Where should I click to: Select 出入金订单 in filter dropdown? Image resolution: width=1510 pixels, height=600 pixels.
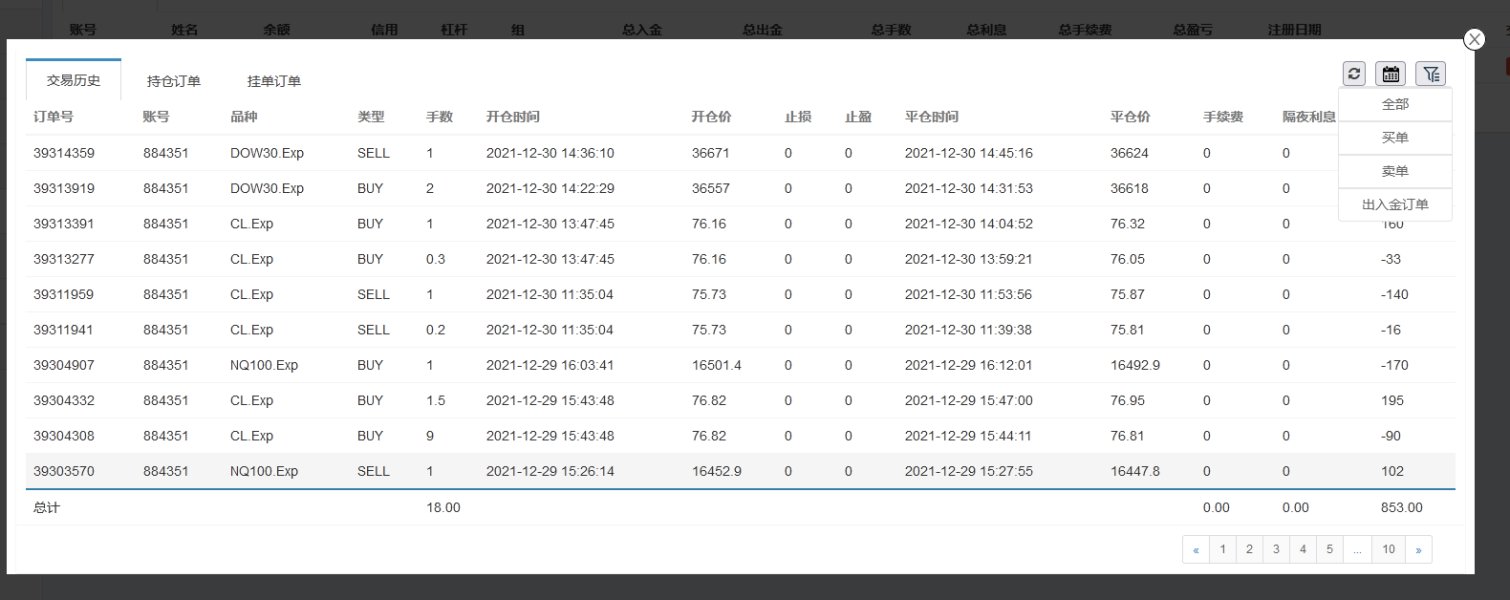1395,204
